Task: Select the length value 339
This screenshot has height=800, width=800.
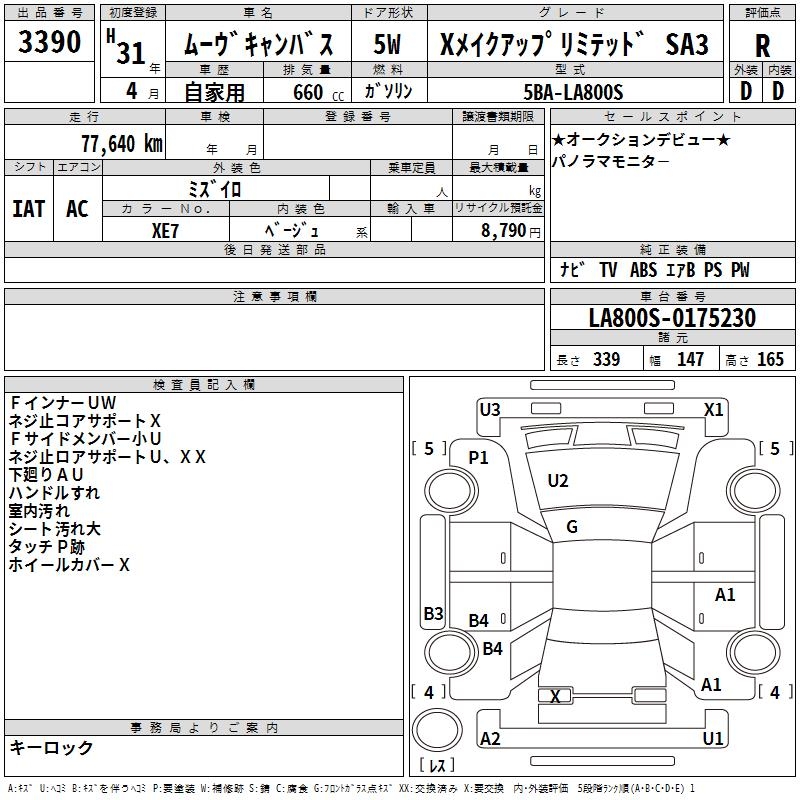Action: [607, 359]
